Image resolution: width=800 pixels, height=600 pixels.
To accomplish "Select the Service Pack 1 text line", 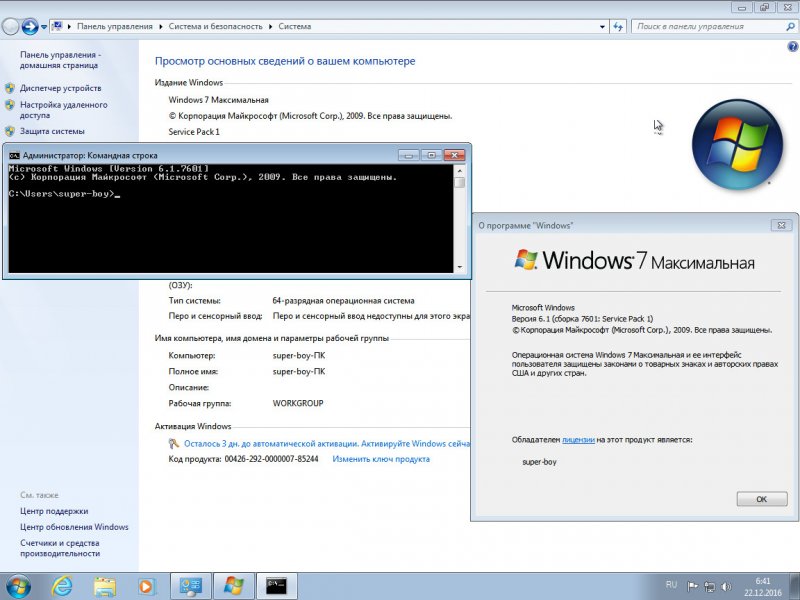I will point(194,132).
